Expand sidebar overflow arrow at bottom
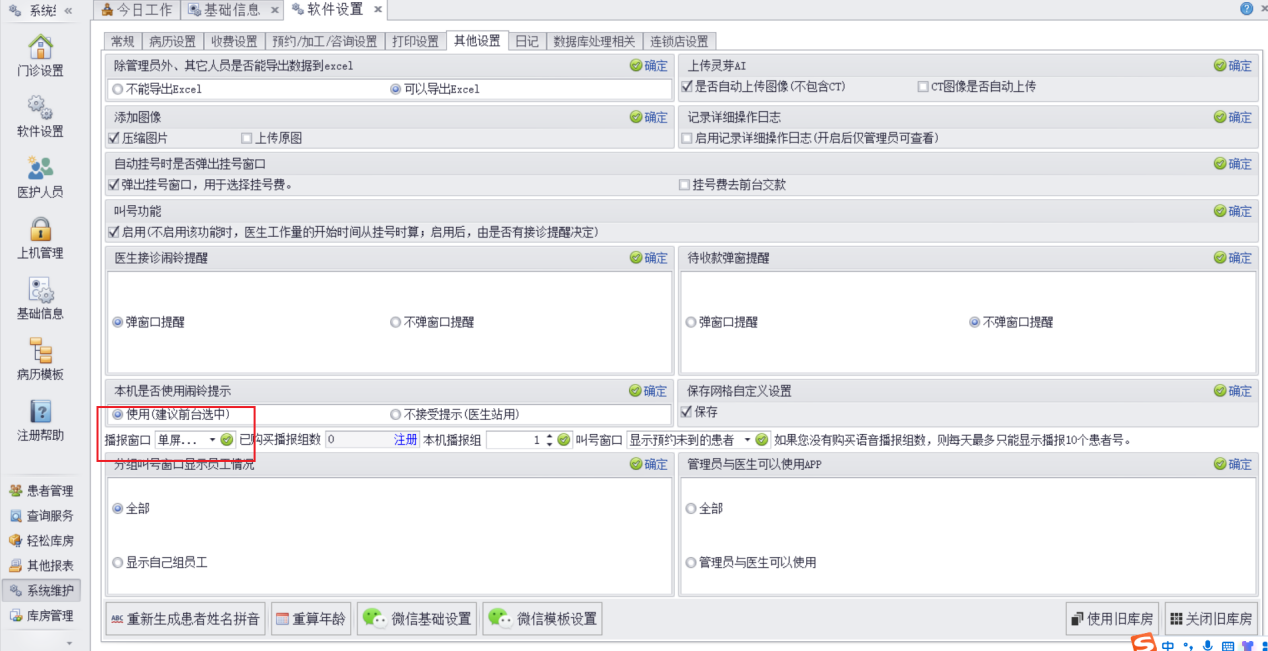Screen dimensions: 1268x651 tap(69, 642)
